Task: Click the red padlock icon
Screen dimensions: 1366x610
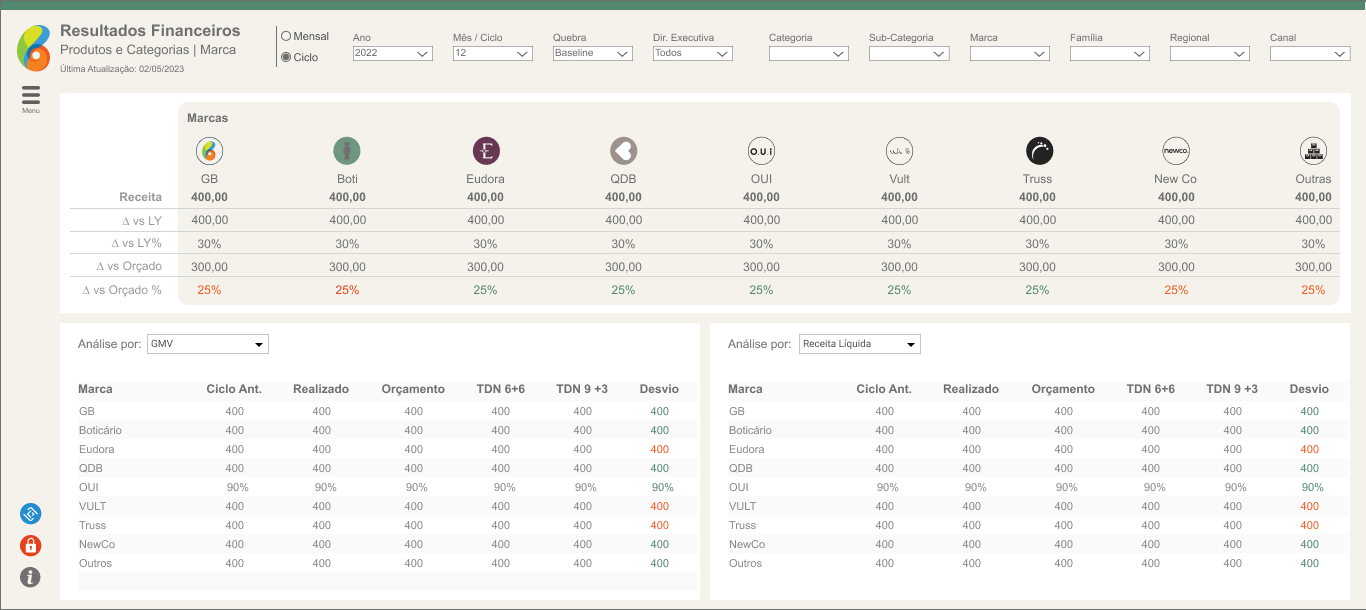Action: tap(31, 546)
